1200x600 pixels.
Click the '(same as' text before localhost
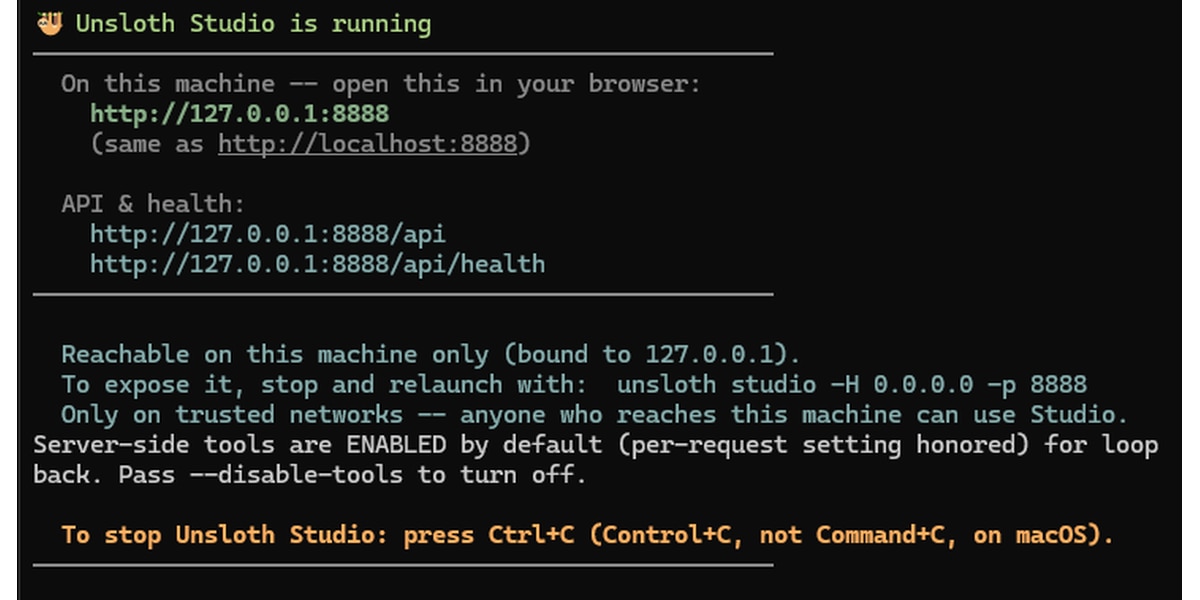[147, 144]
